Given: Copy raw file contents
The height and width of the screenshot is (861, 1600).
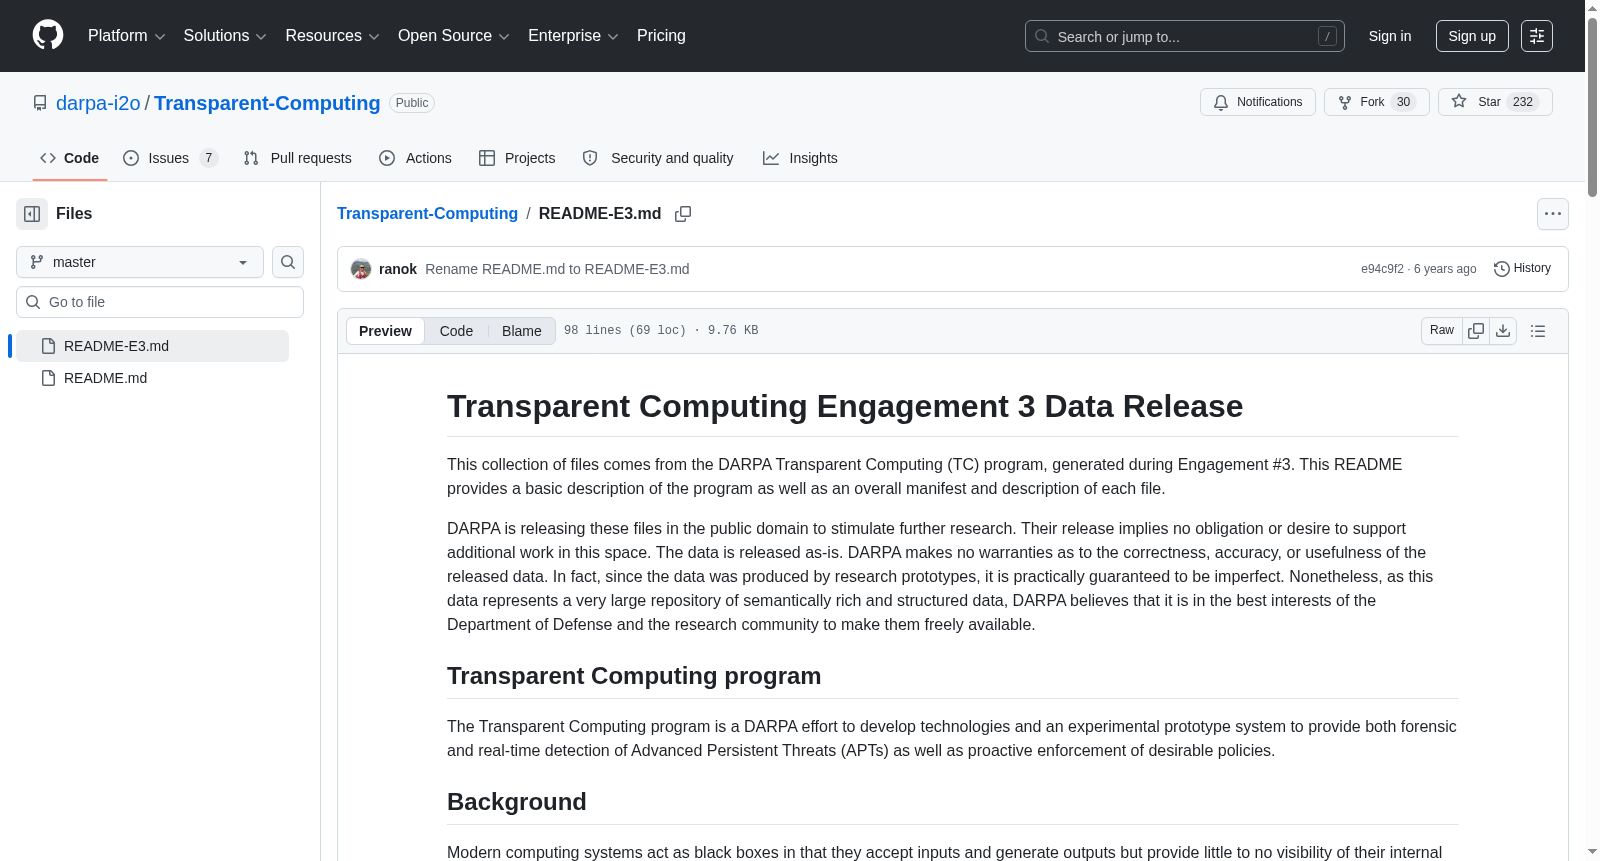Looking at the screenshot, I should (1476, 331).
